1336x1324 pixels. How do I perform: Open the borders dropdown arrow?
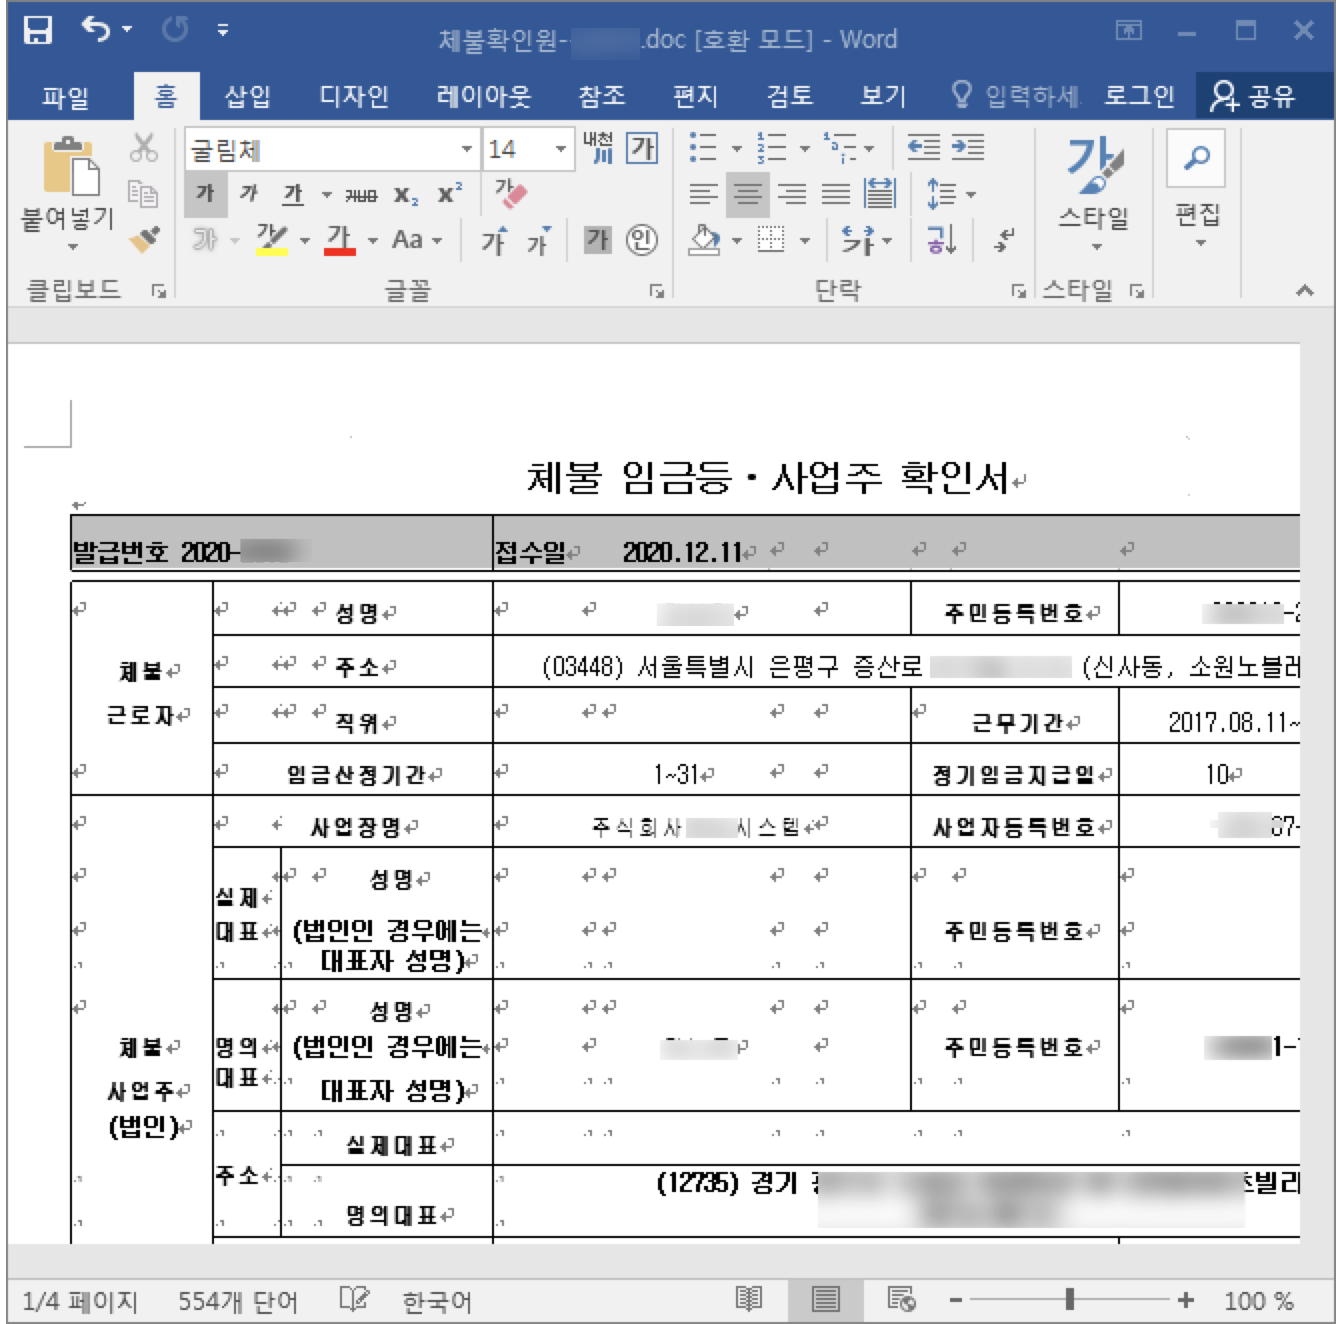tap(805, 241)
